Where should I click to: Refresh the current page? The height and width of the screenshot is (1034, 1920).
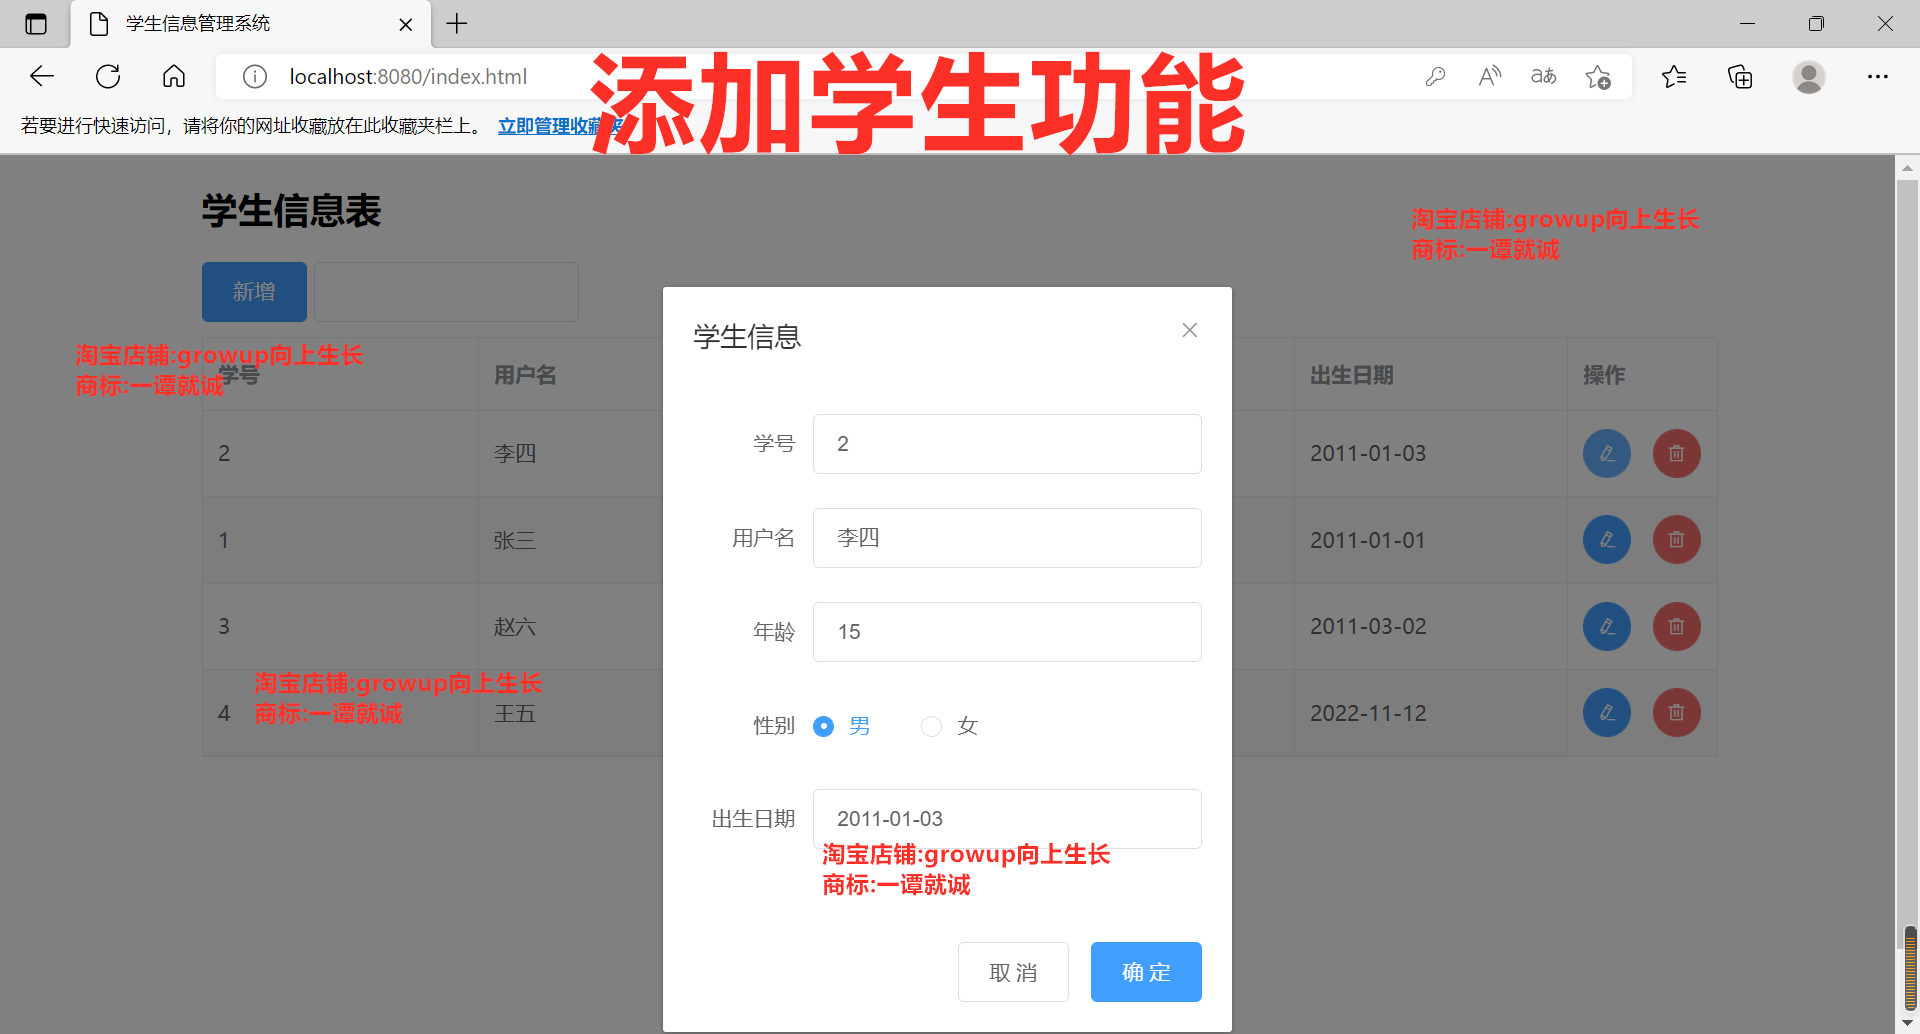(x=108, y=76)
